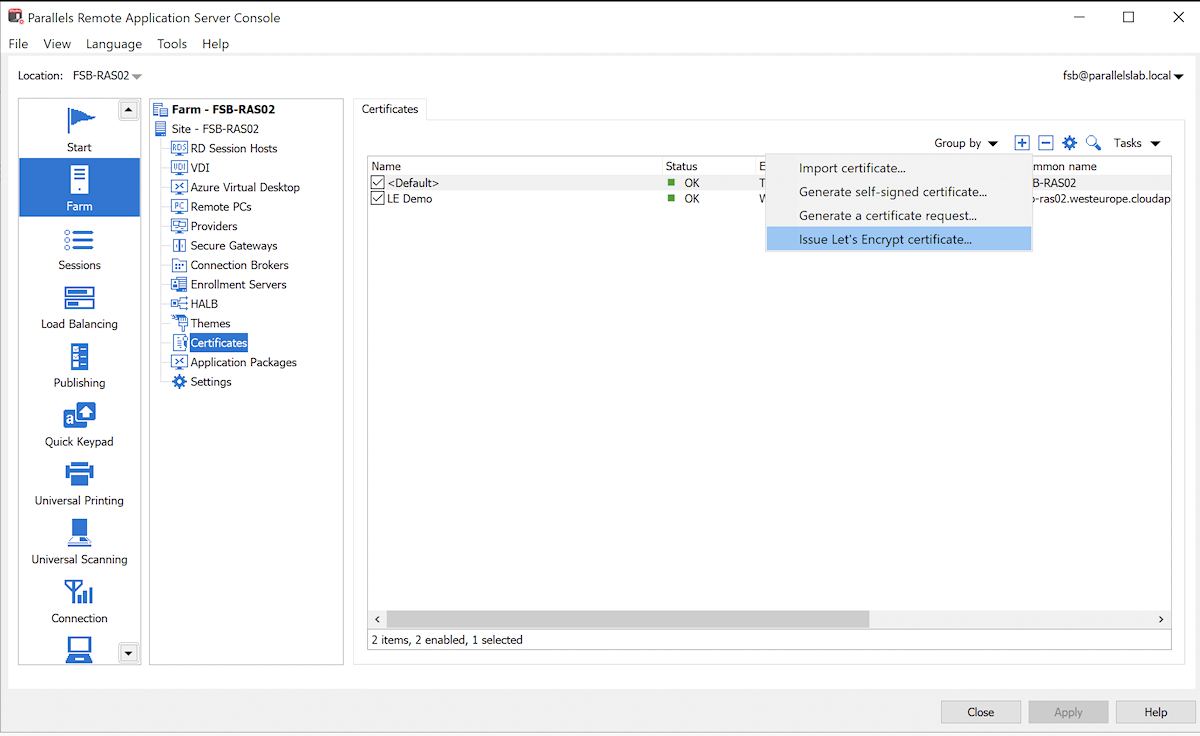
Task: Click the HALB tree icon
Action: 180,304
